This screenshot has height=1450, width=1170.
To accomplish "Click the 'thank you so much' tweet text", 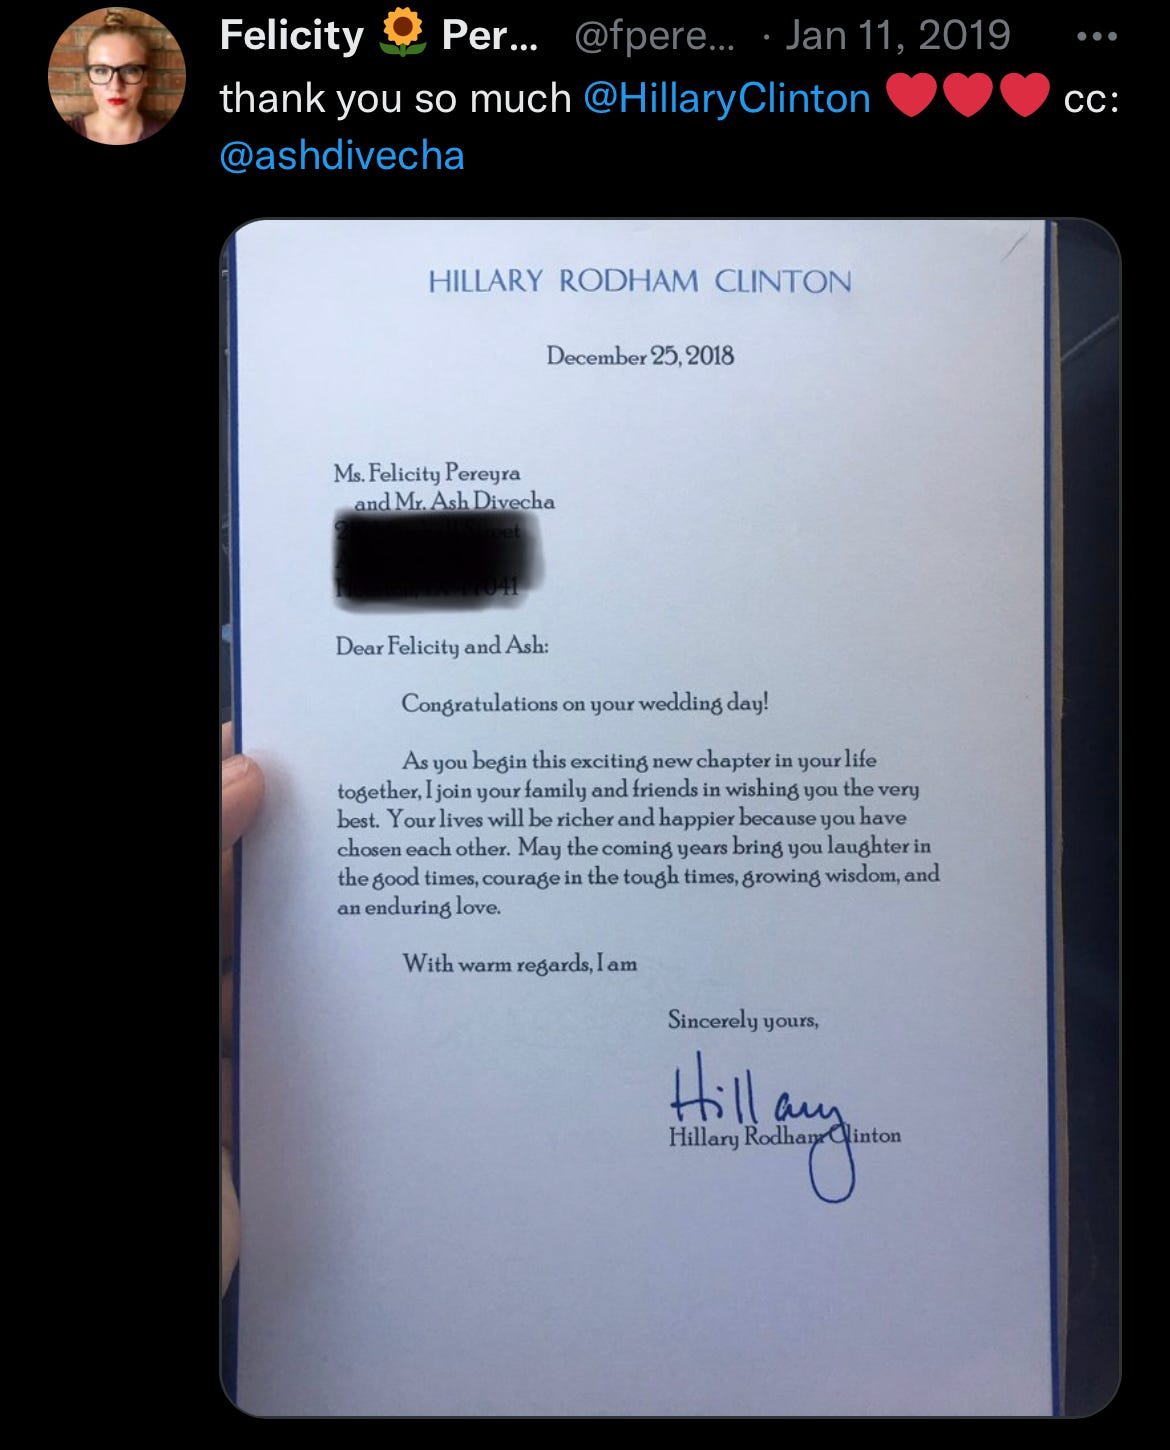I will click(x=396, y=98).
